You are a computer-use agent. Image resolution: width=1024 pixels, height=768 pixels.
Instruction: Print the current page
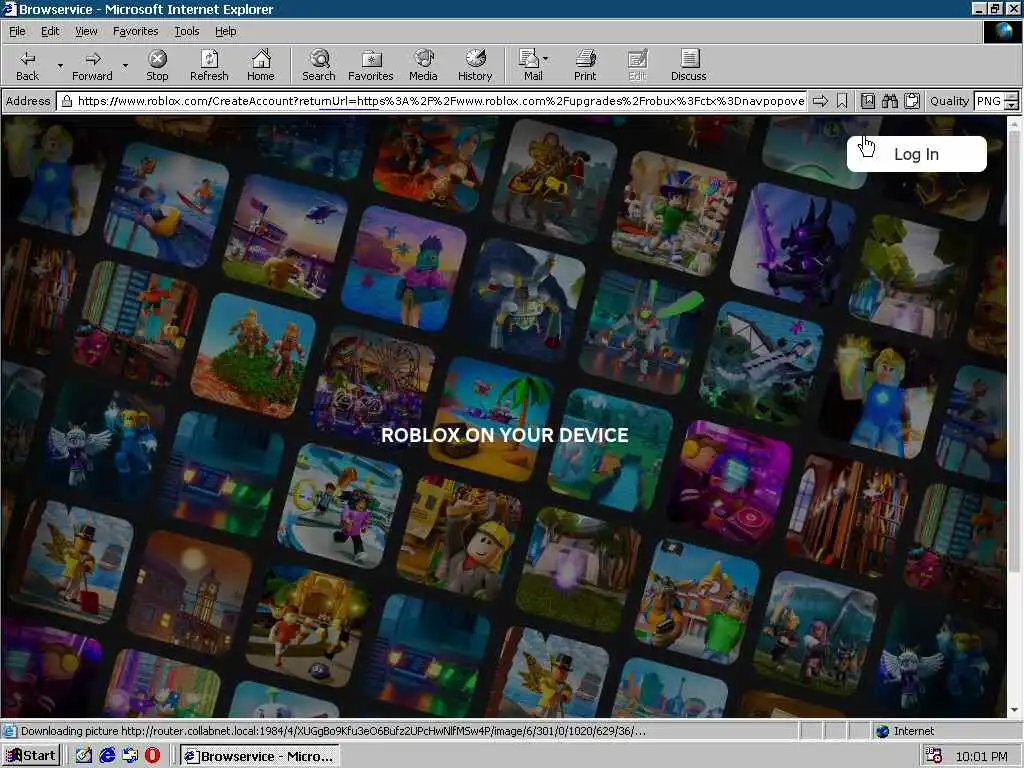(585, 65)
